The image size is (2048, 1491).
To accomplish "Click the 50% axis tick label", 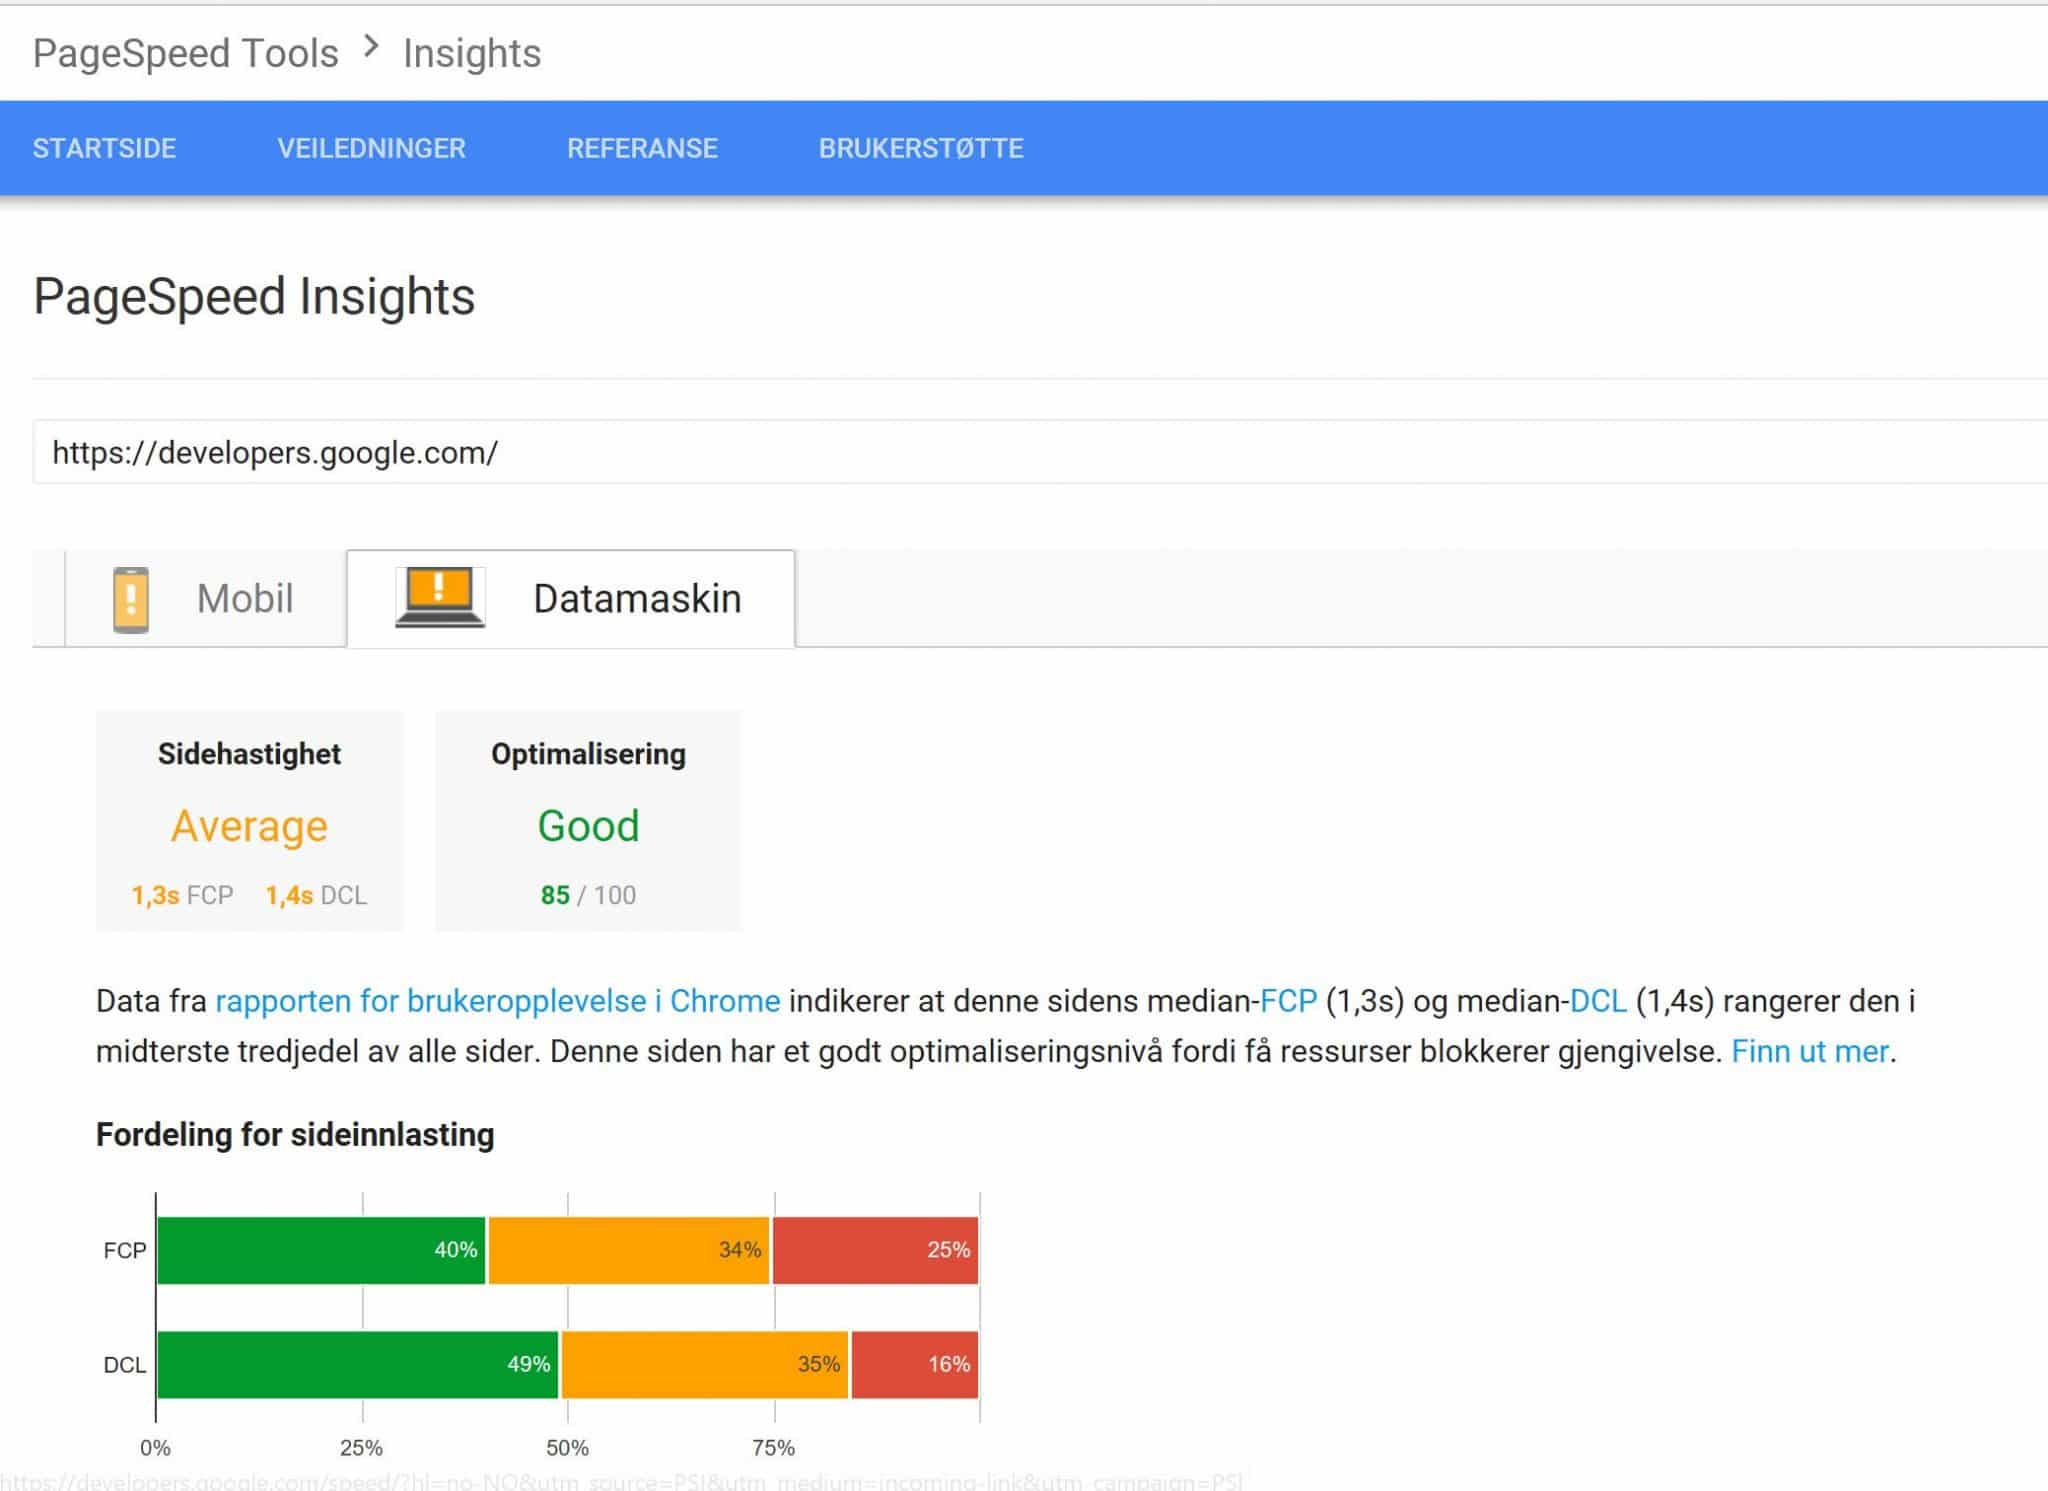I will click(x=567, y=1447).
